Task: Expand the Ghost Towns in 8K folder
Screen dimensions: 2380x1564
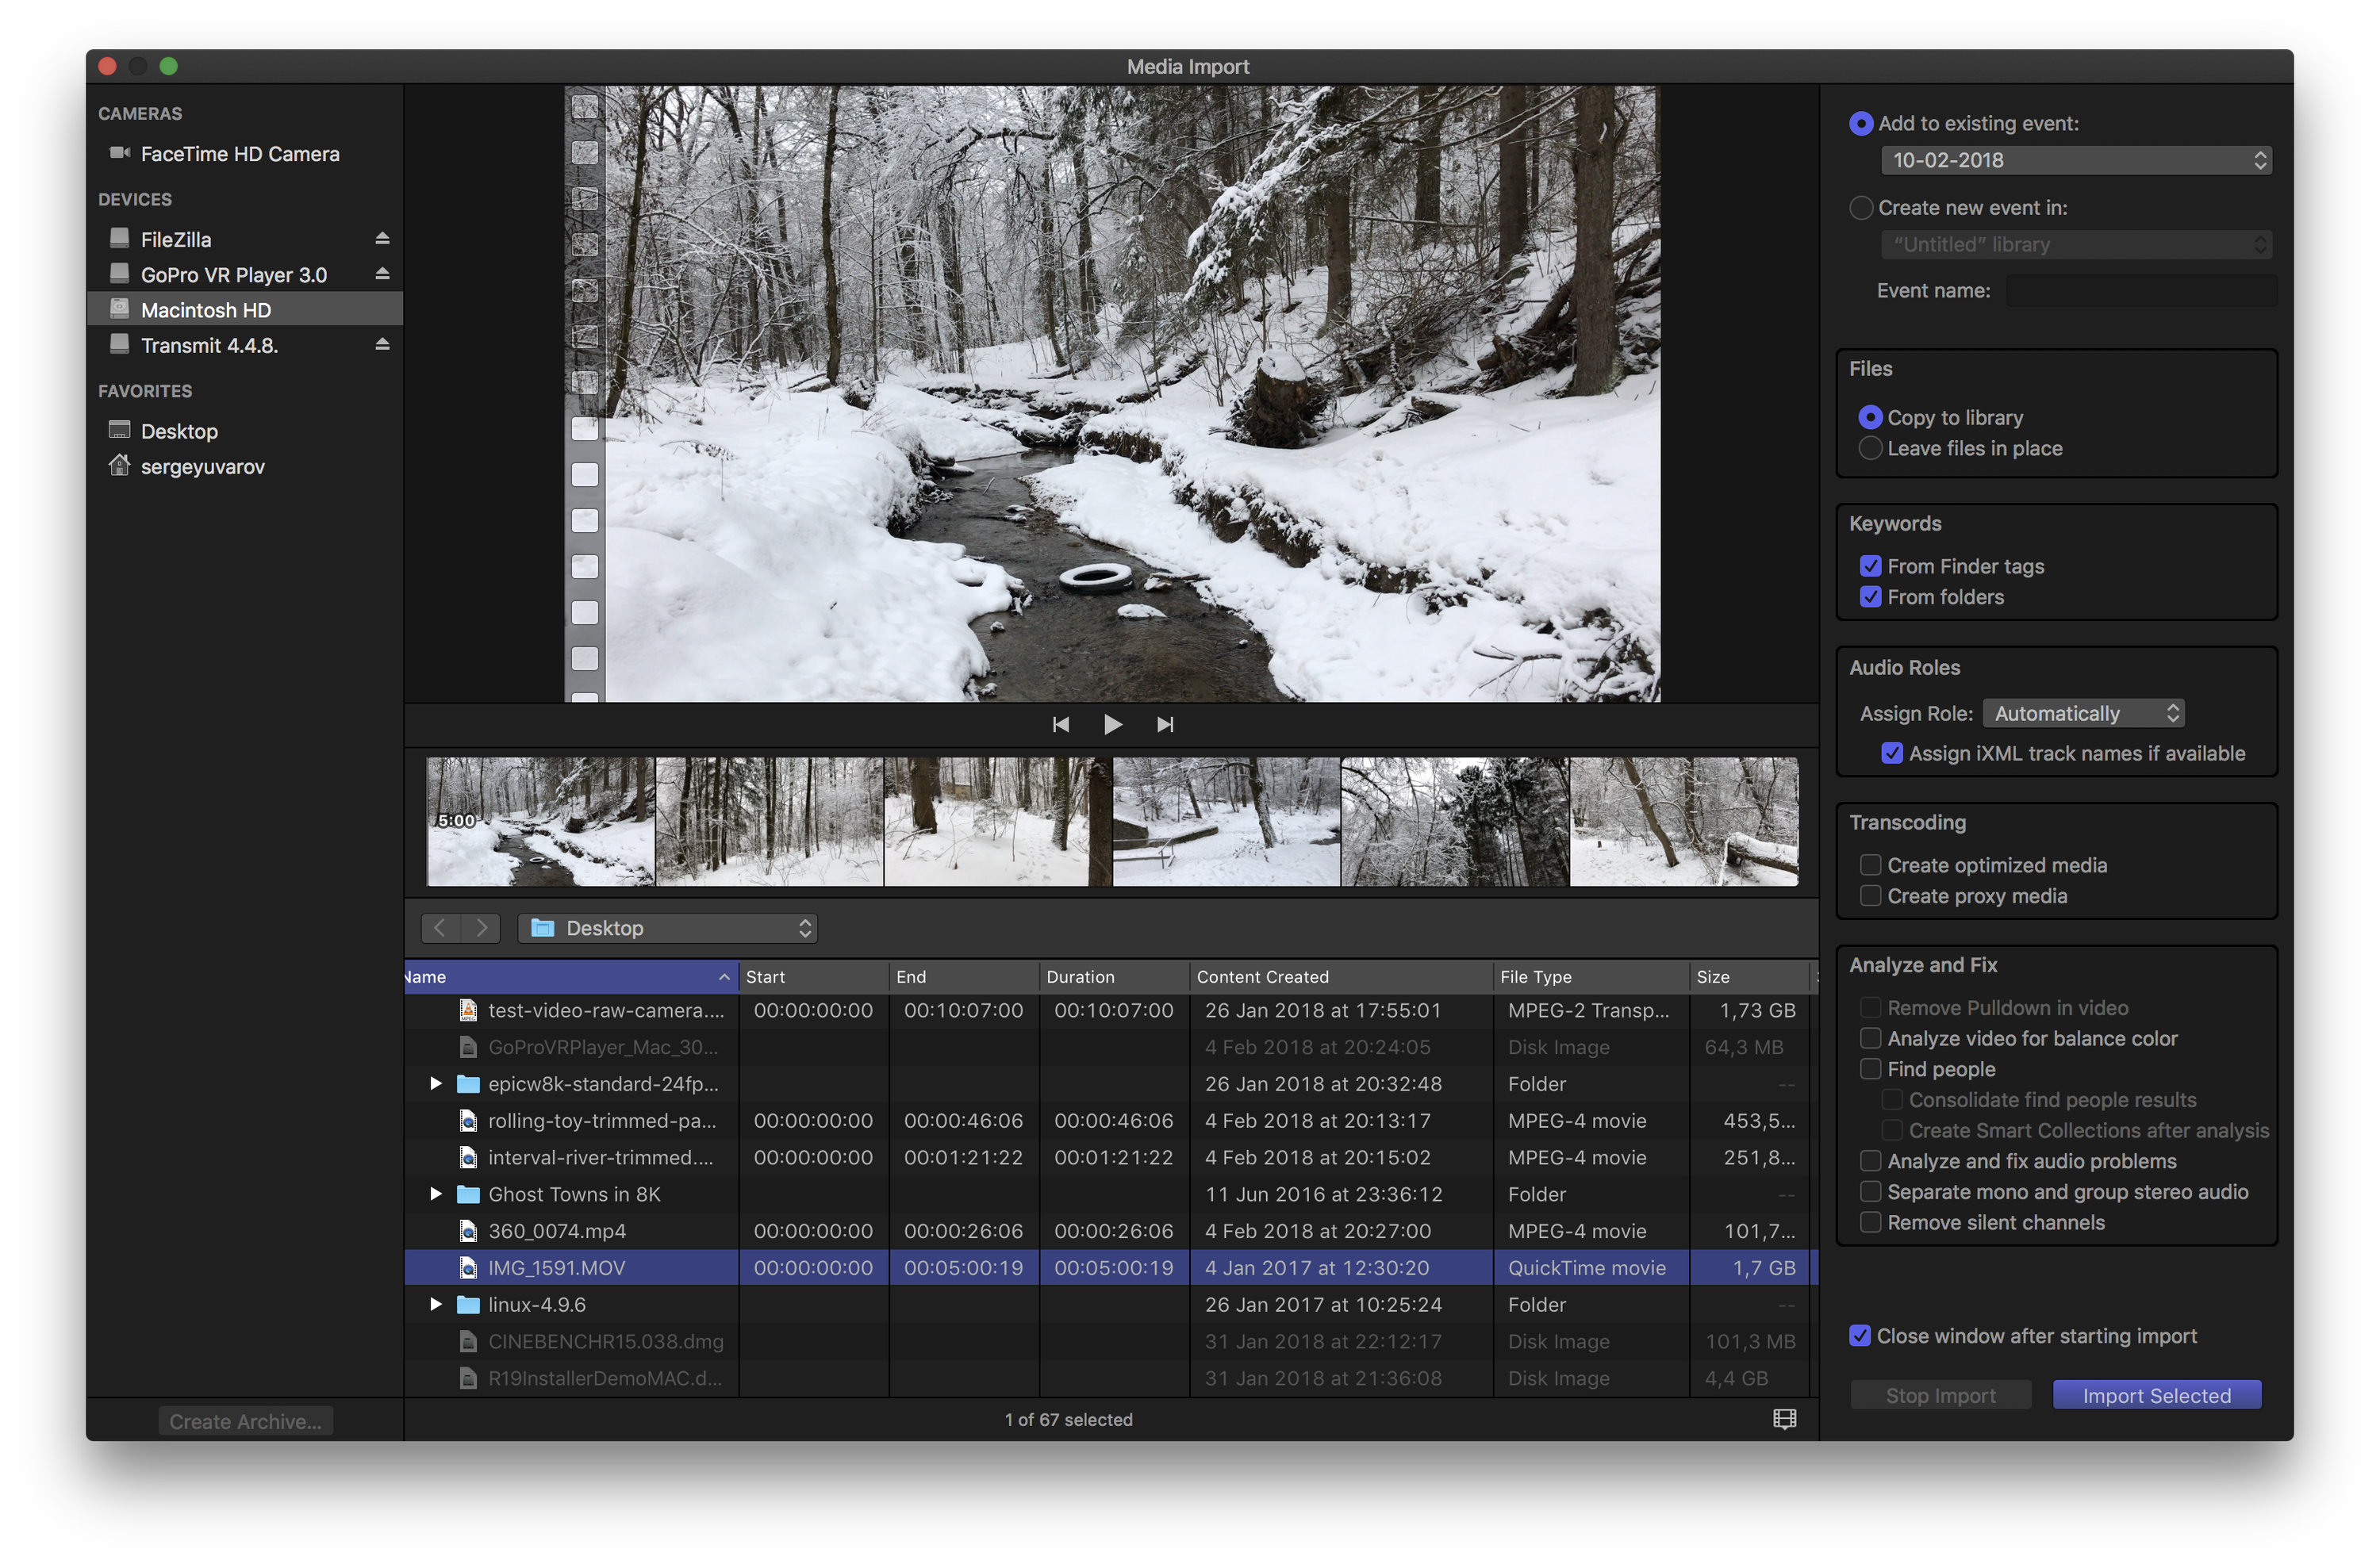Action: (x=436, y=1194)
